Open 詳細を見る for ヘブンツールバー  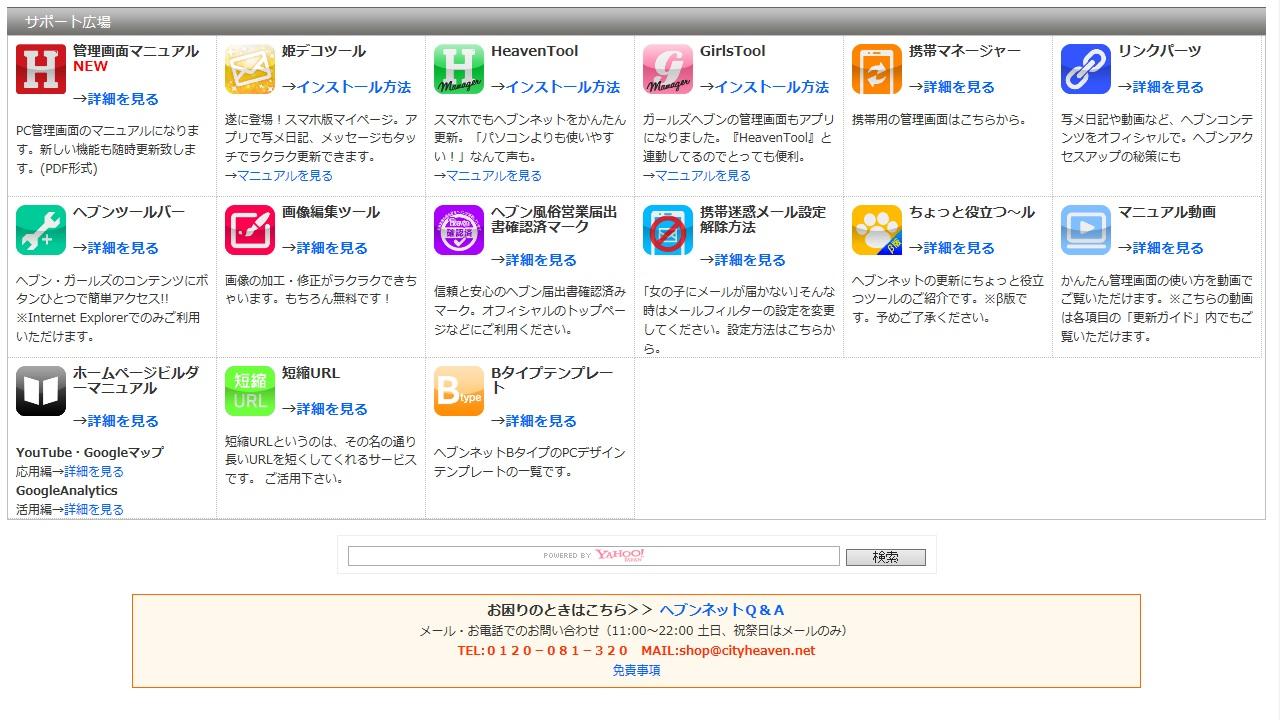123,248
